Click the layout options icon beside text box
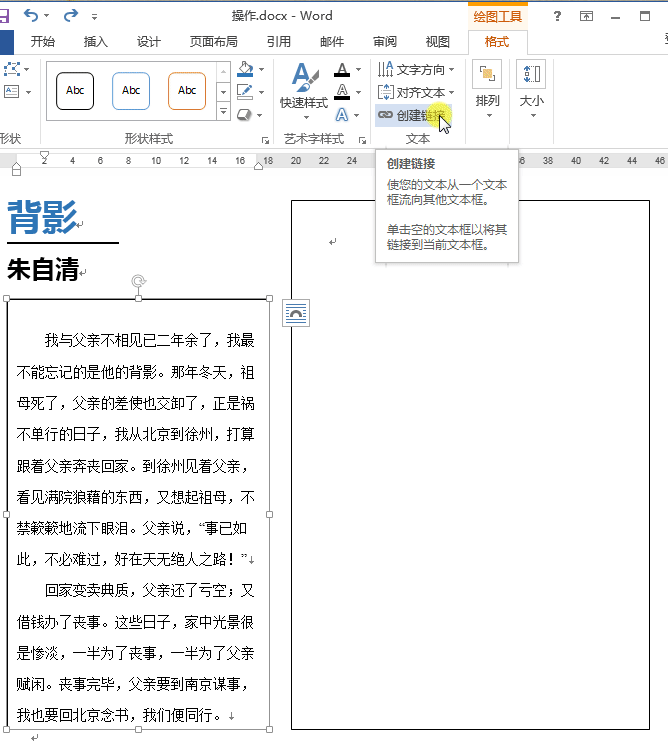This screenshot has width=668, height=747. (296, 313)
